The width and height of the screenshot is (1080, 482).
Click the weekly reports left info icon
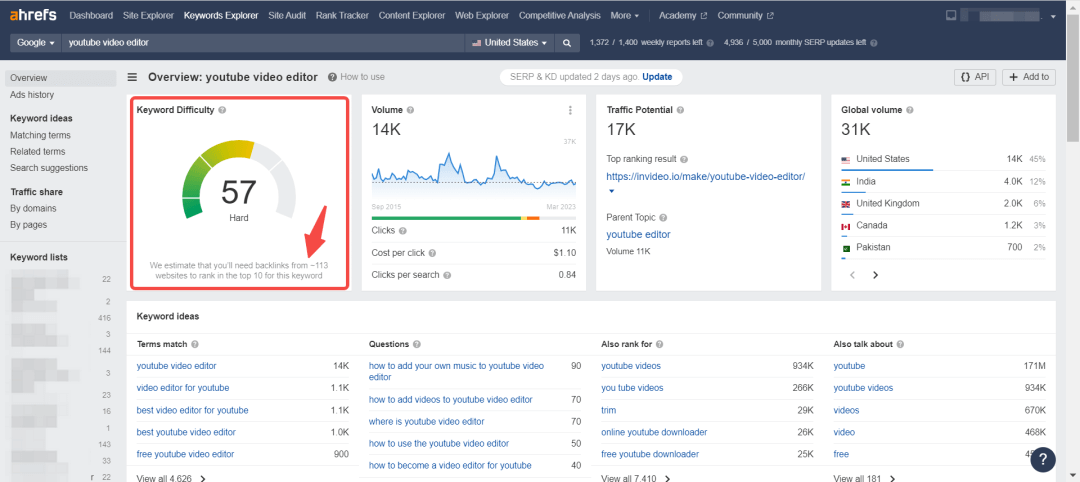710,43
